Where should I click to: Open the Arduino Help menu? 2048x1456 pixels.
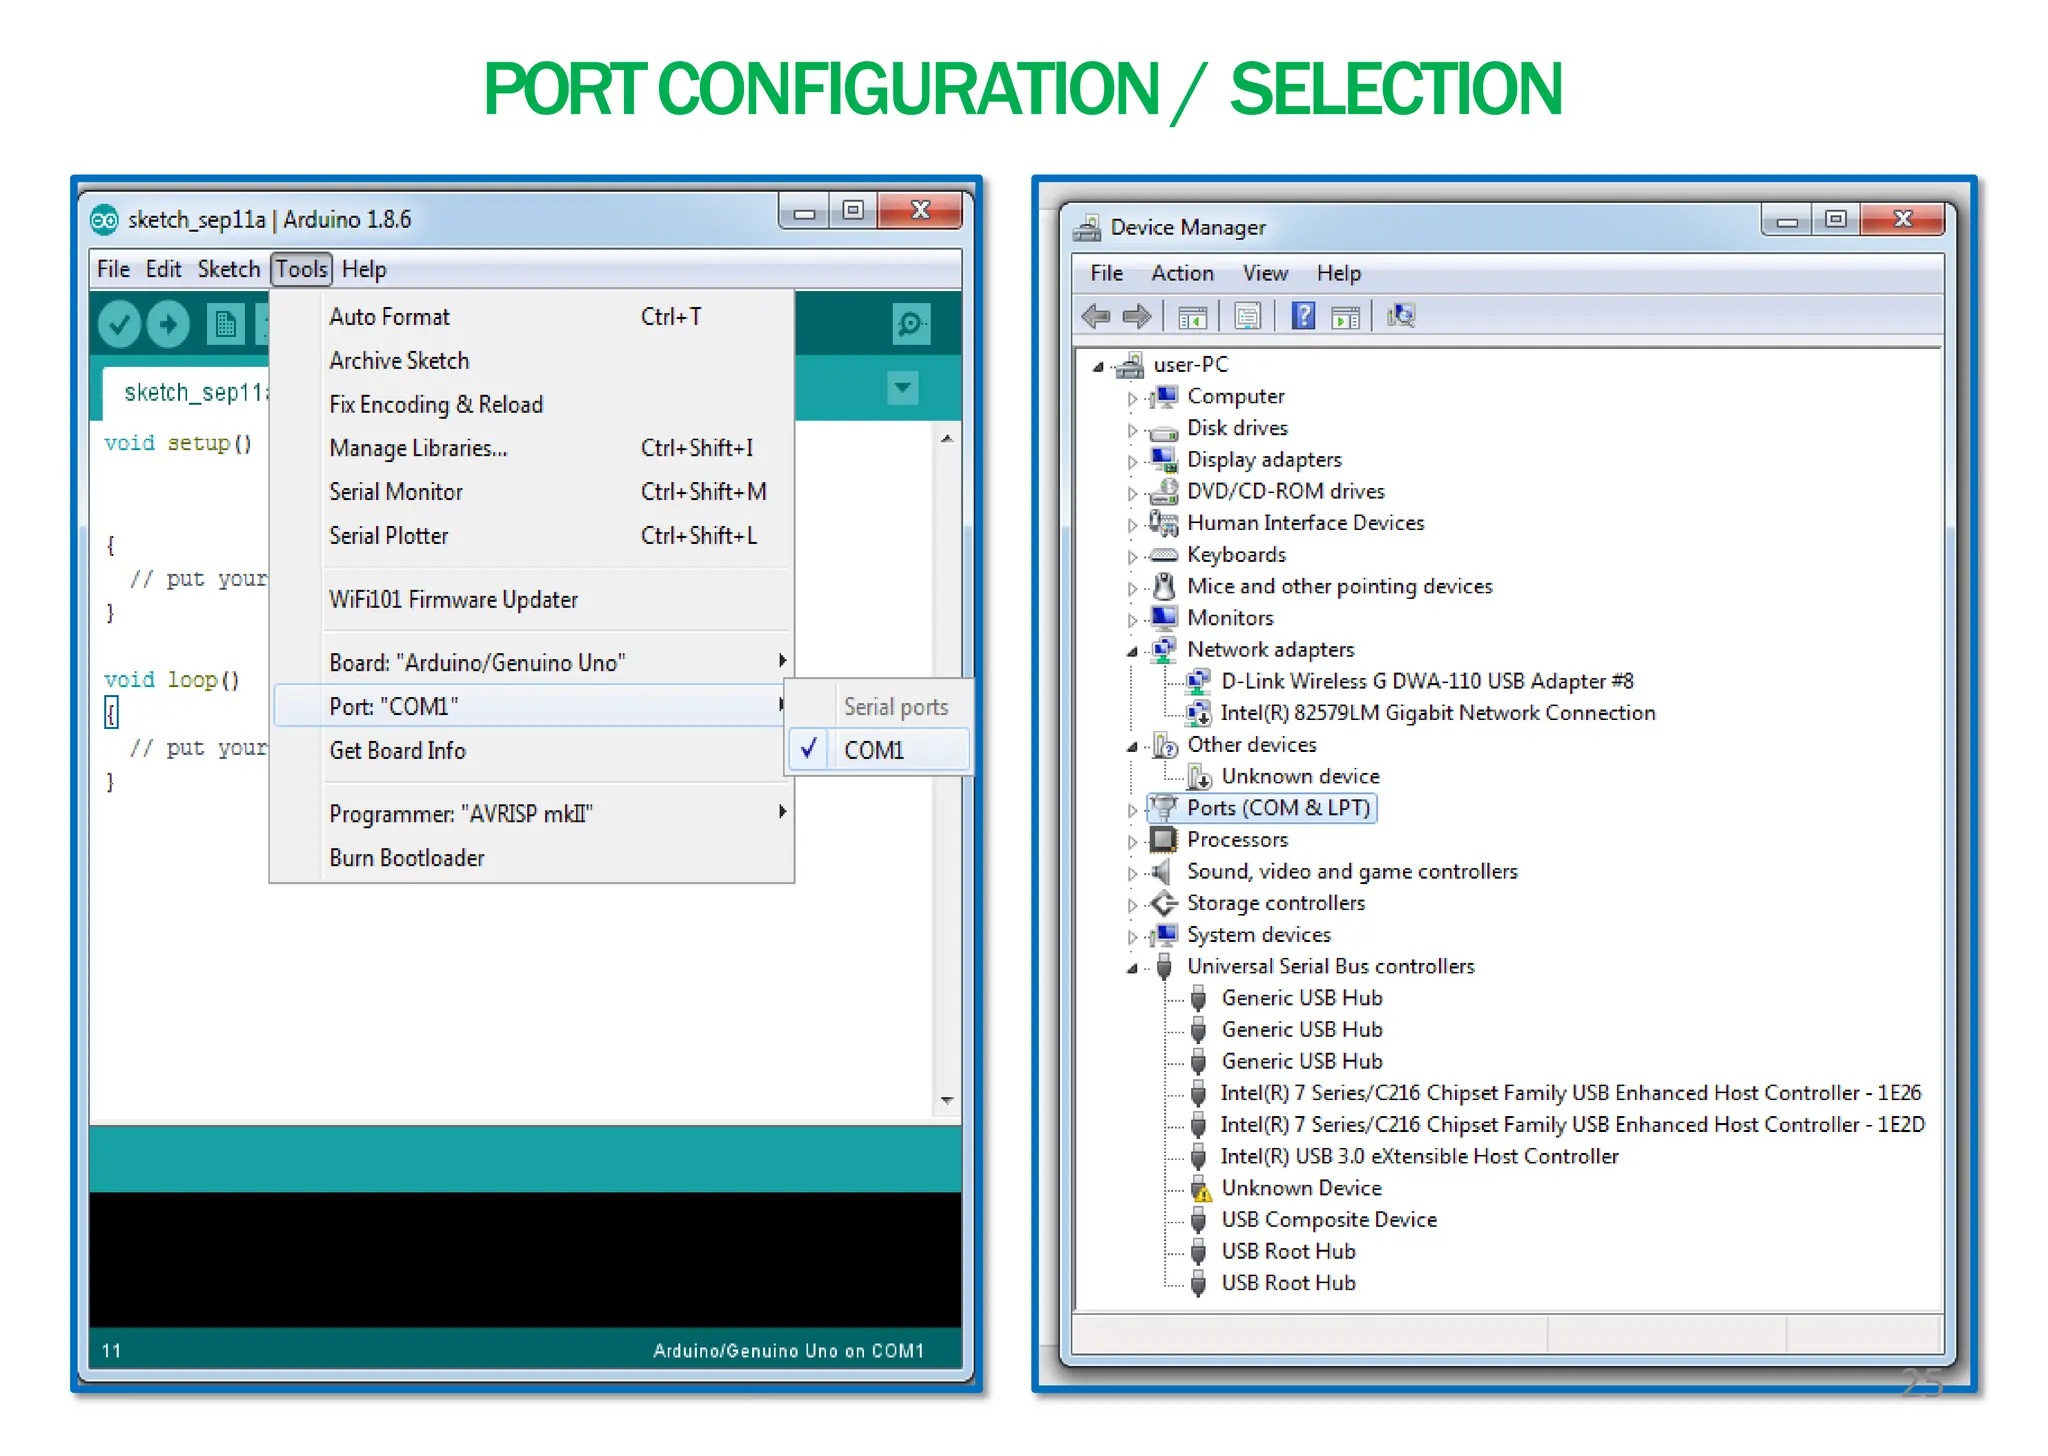point(364,269)
